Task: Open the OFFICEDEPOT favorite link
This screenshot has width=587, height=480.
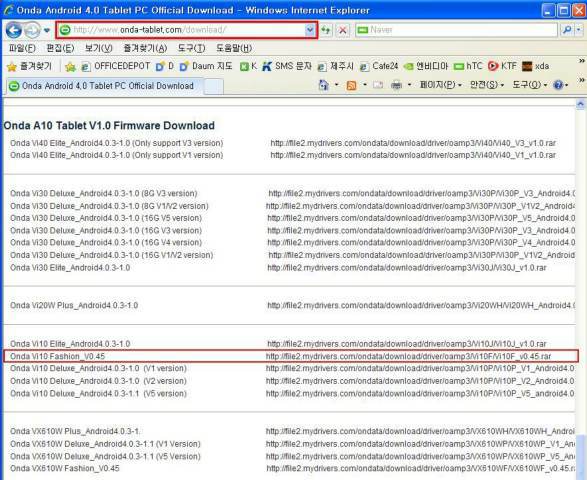Action: click(116, 66)
